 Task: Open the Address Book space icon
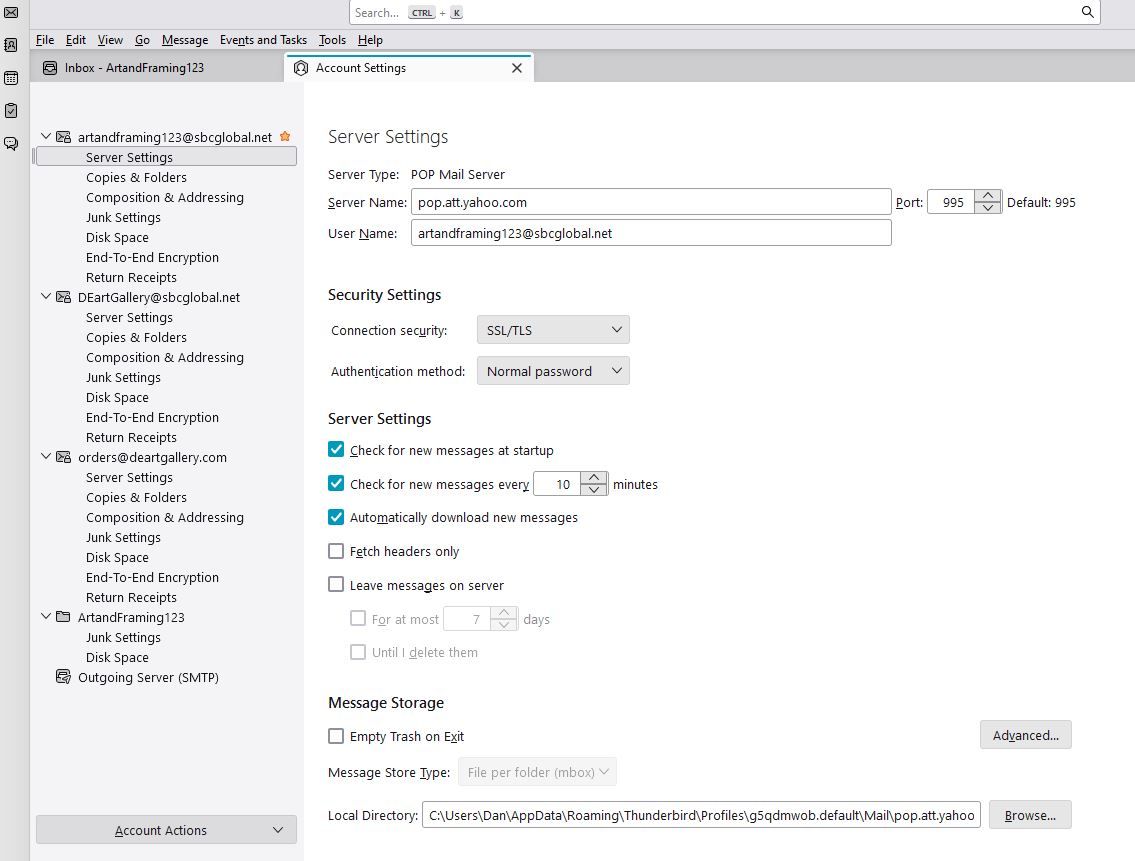11,45
